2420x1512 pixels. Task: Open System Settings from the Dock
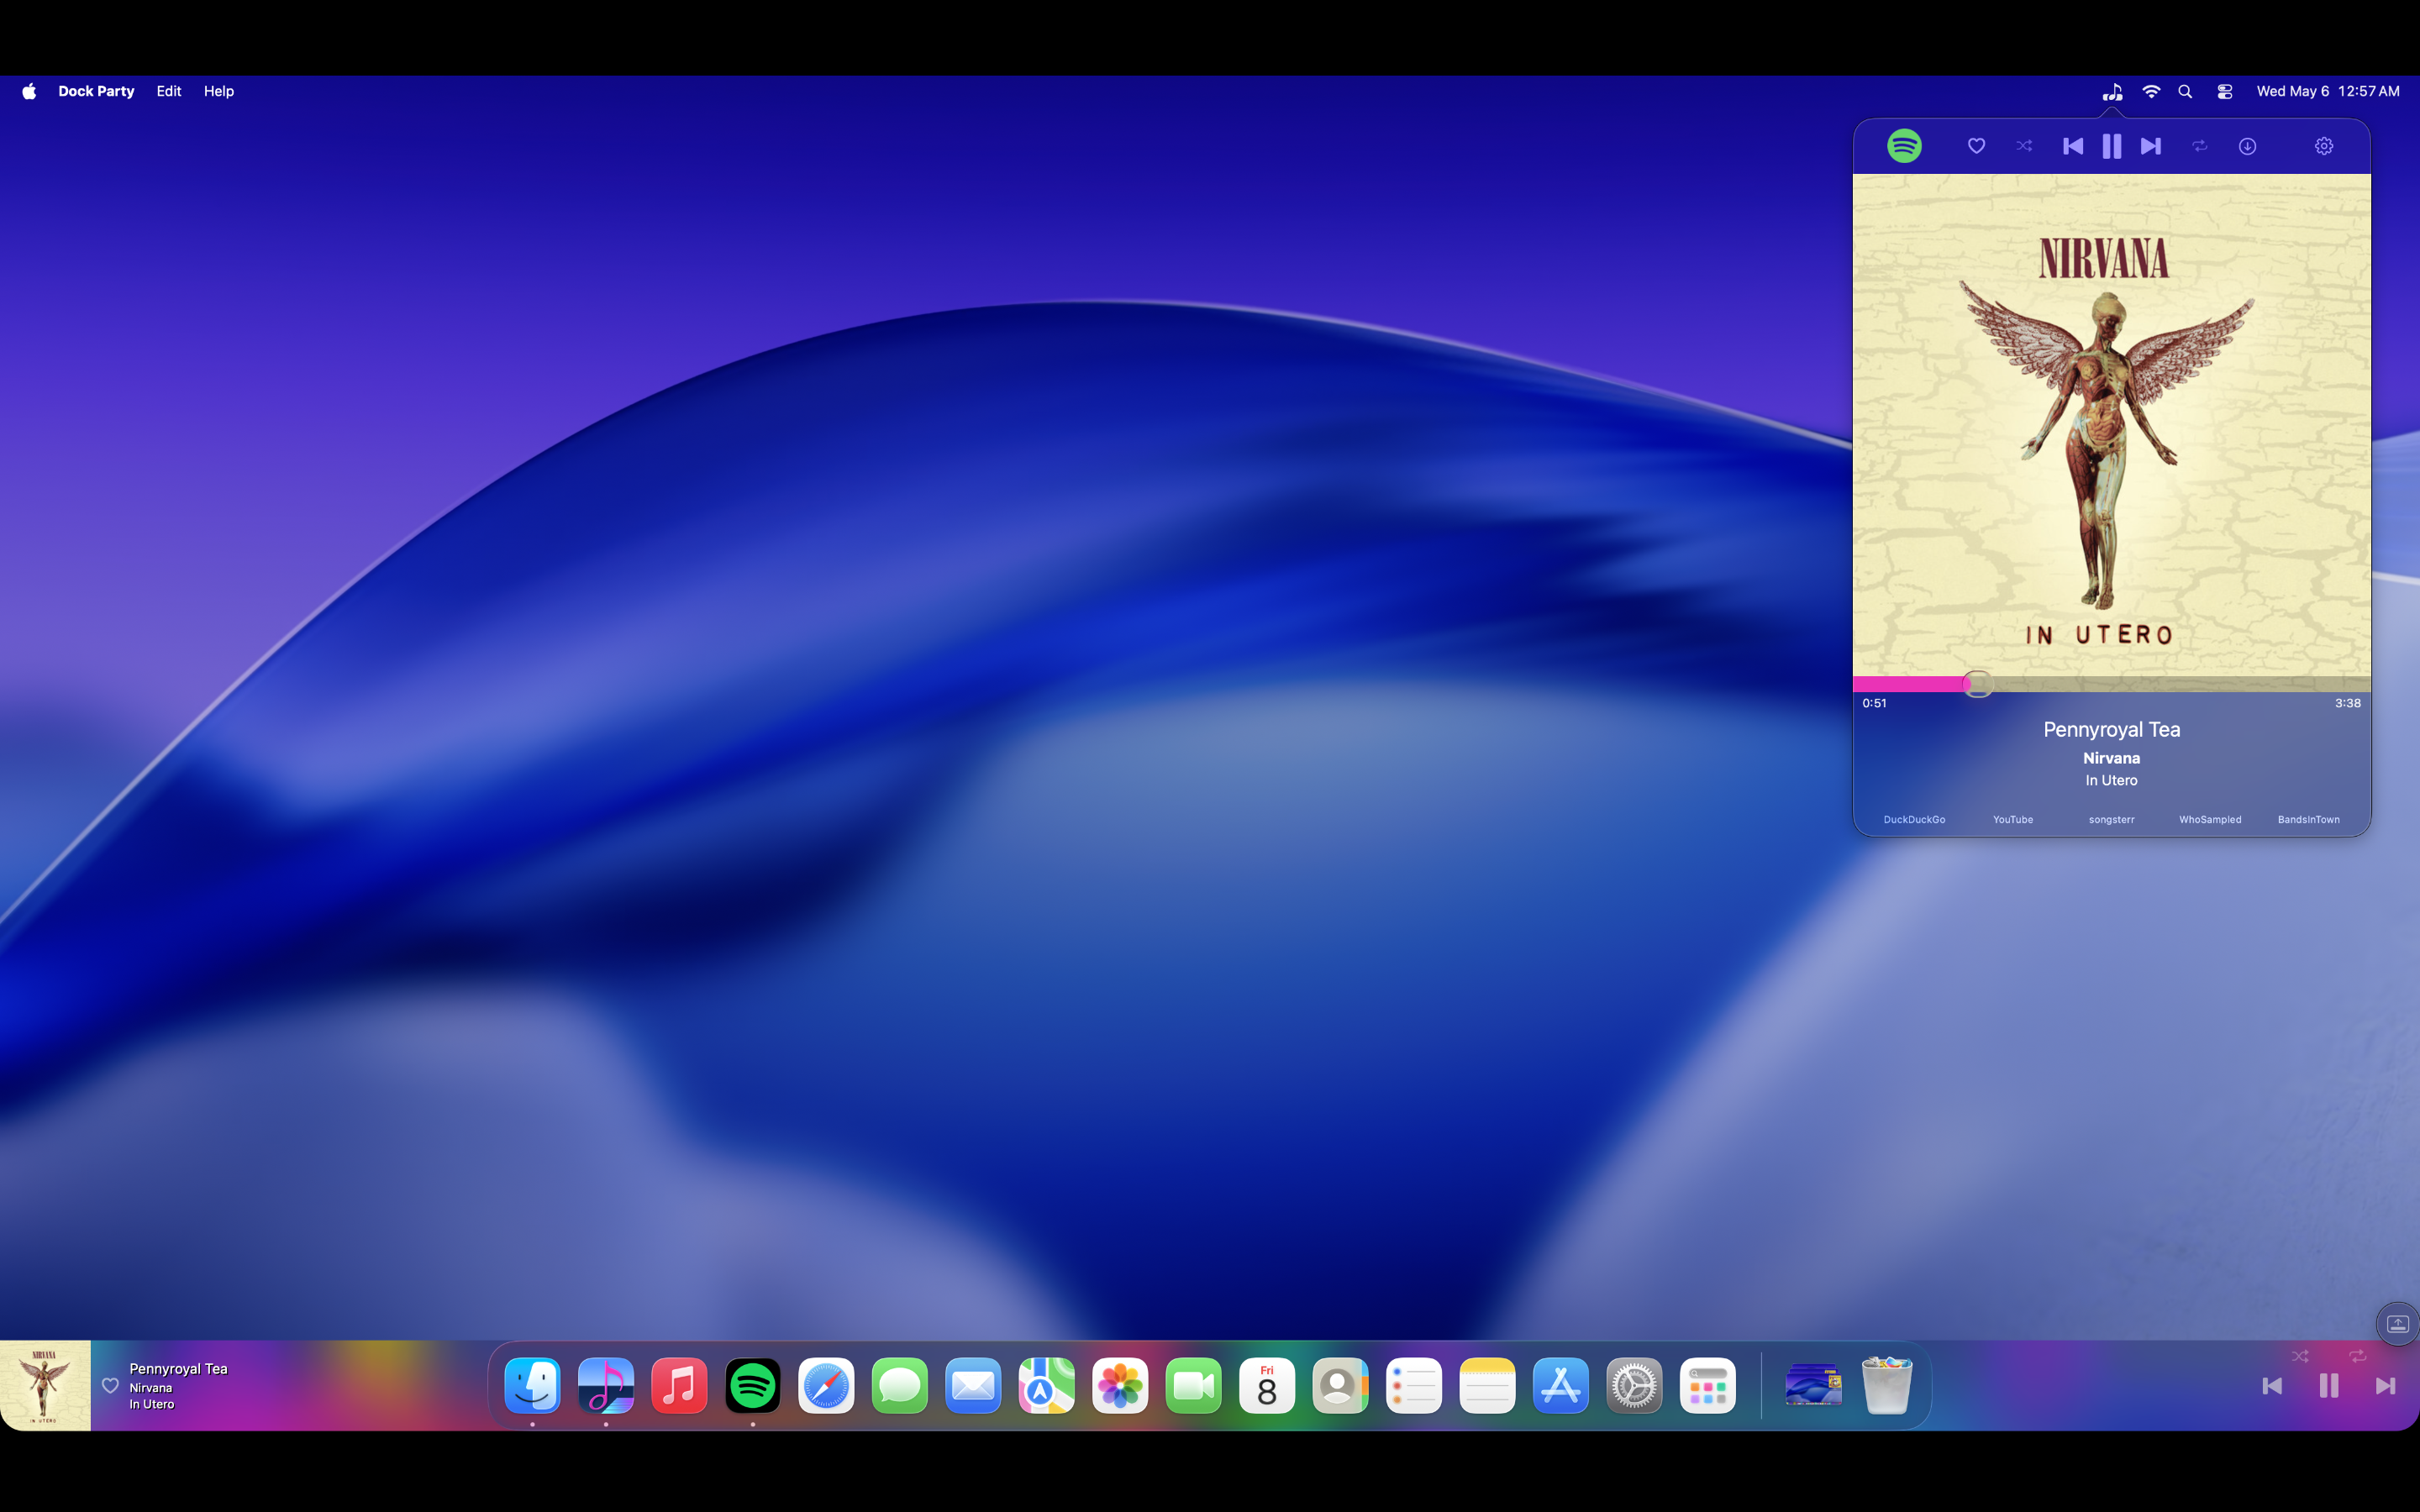1635,1386
